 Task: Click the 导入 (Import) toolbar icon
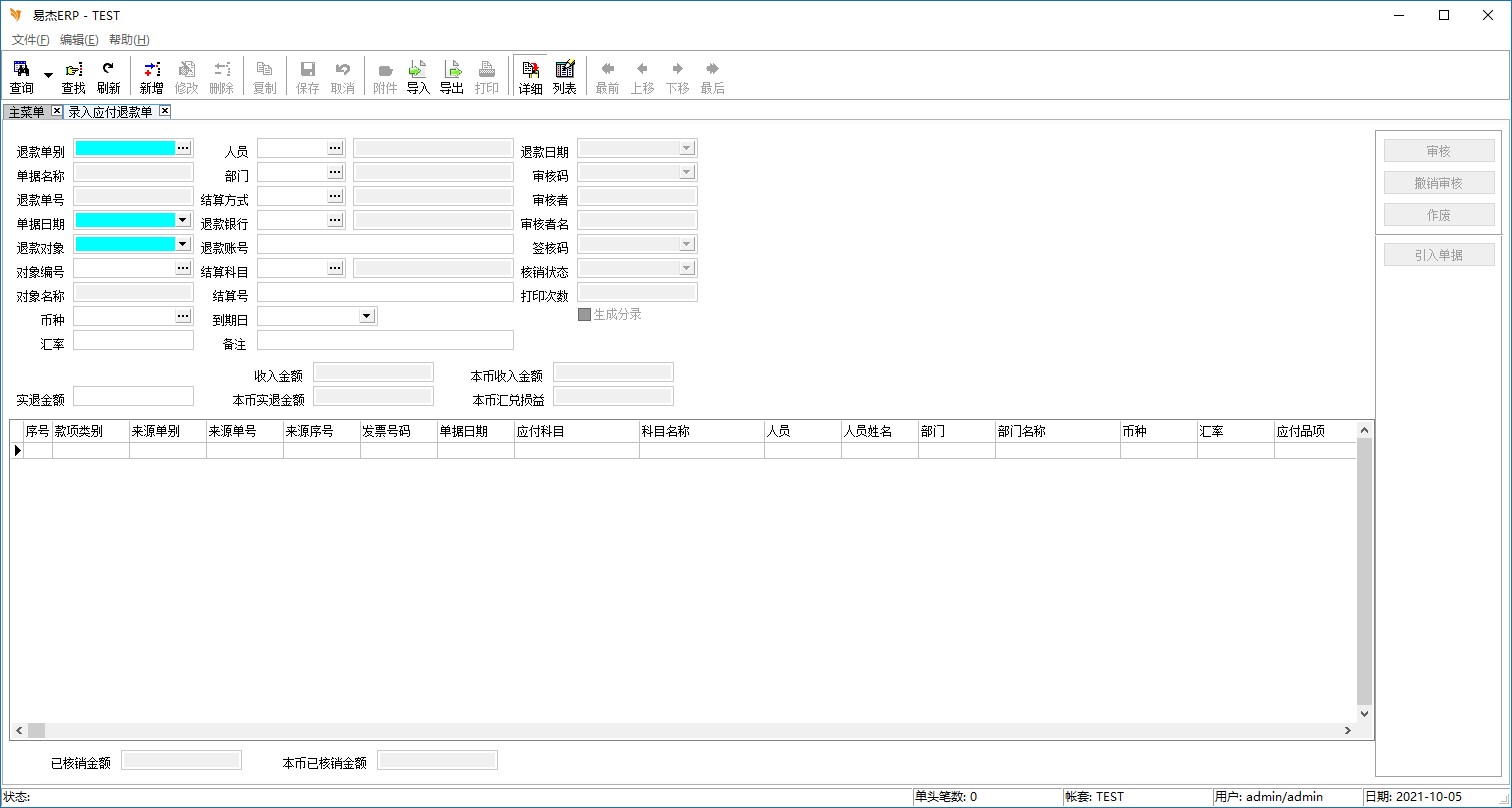(418, 76)
